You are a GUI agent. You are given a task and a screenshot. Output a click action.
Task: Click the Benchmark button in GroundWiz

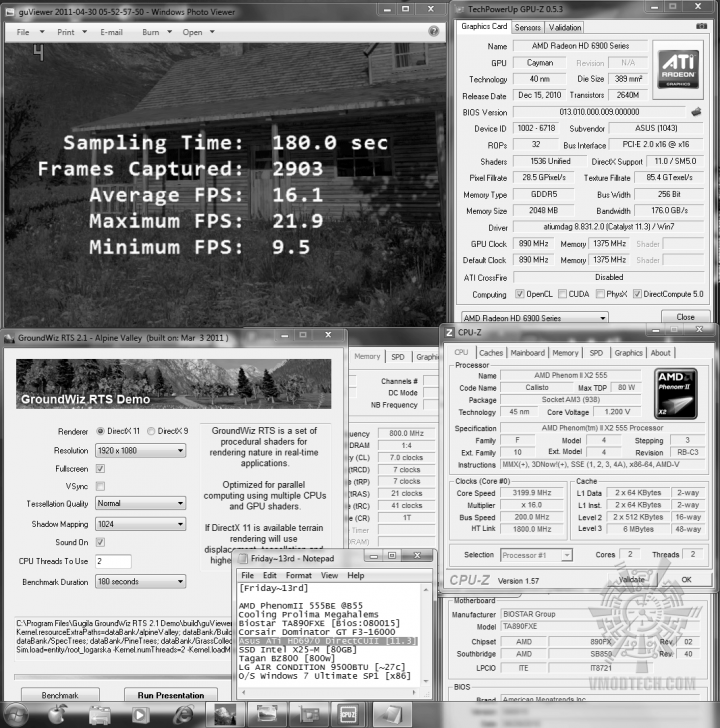60,695
